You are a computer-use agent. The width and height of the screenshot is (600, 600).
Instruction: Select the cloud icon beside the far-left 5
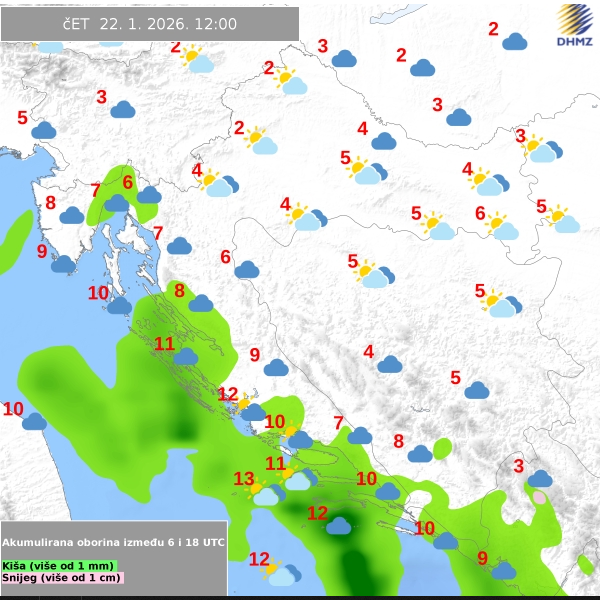(43, 130)
